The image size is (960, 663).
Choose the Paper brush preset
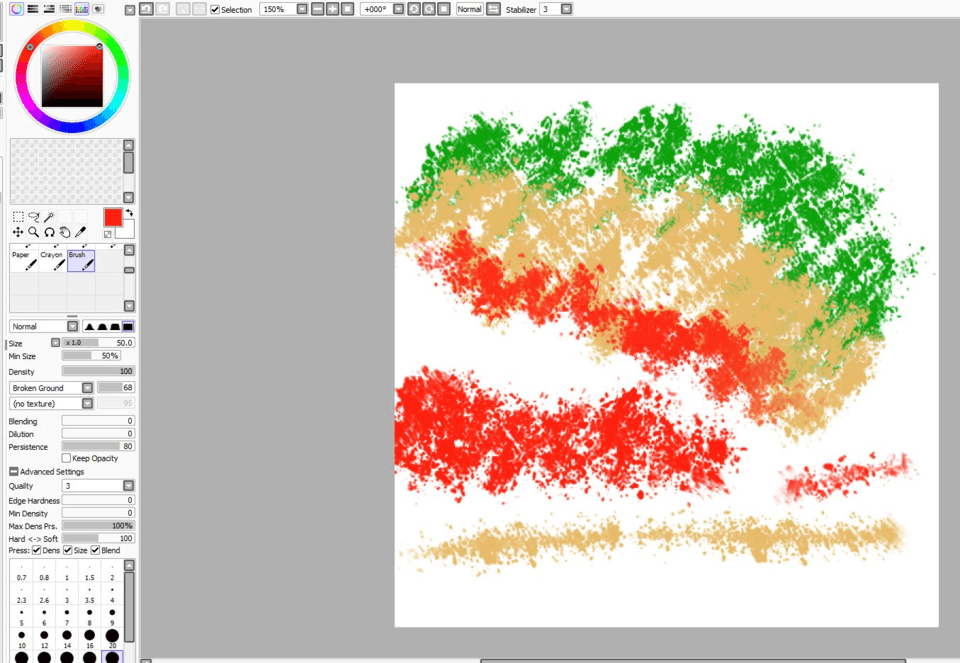24,261
